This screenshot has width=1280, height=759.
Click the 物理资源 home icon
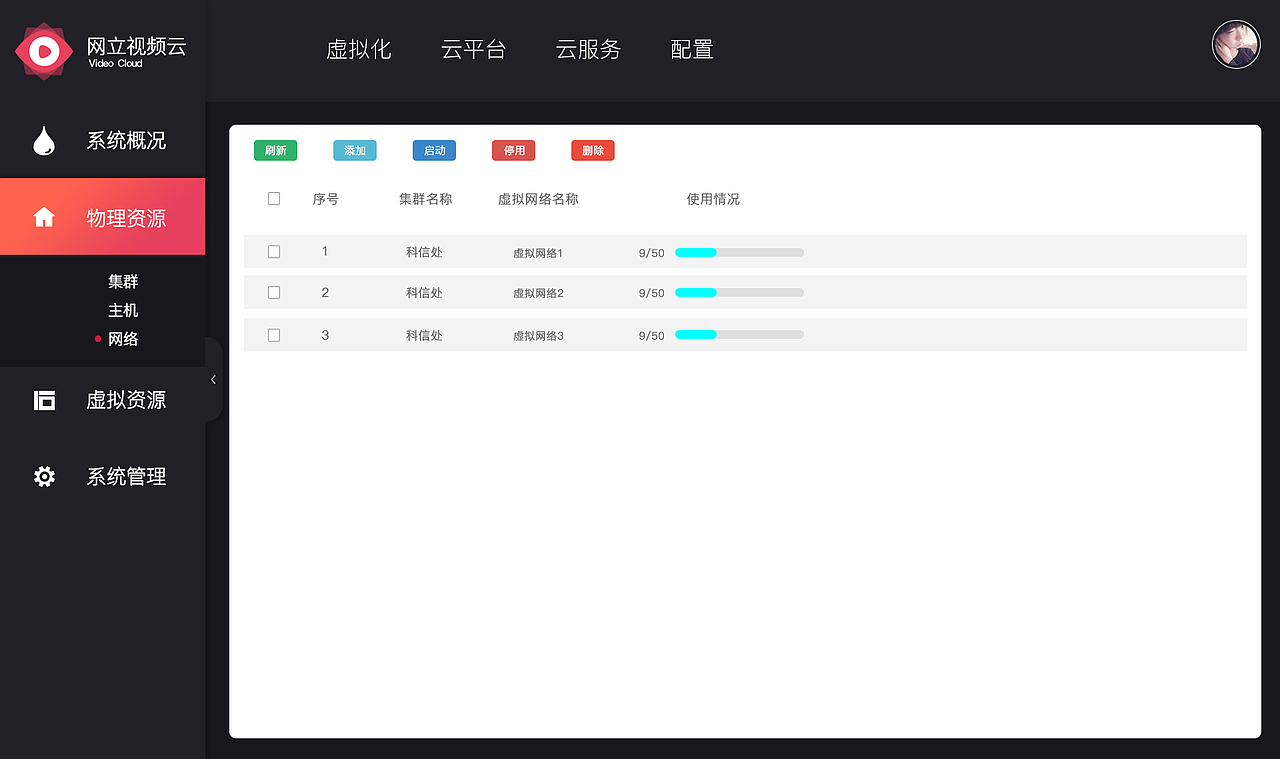pyautogui.click(x=44, y=215)
